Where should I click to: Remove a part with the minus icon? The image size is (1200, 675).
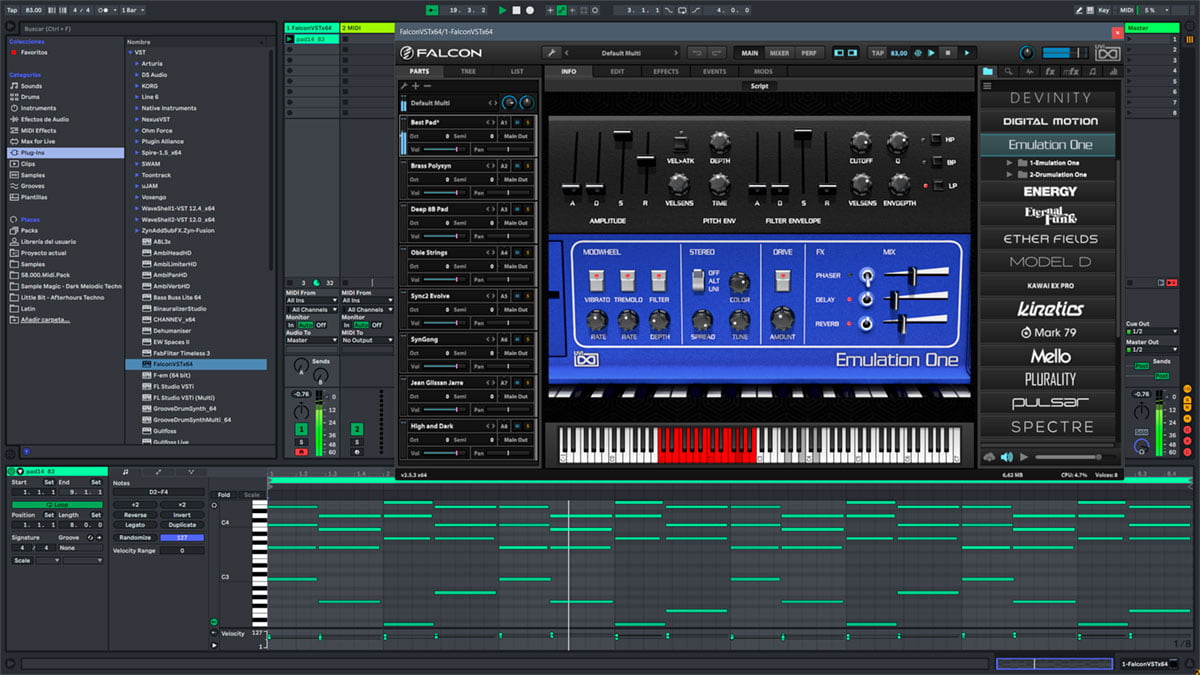point(427,86)
